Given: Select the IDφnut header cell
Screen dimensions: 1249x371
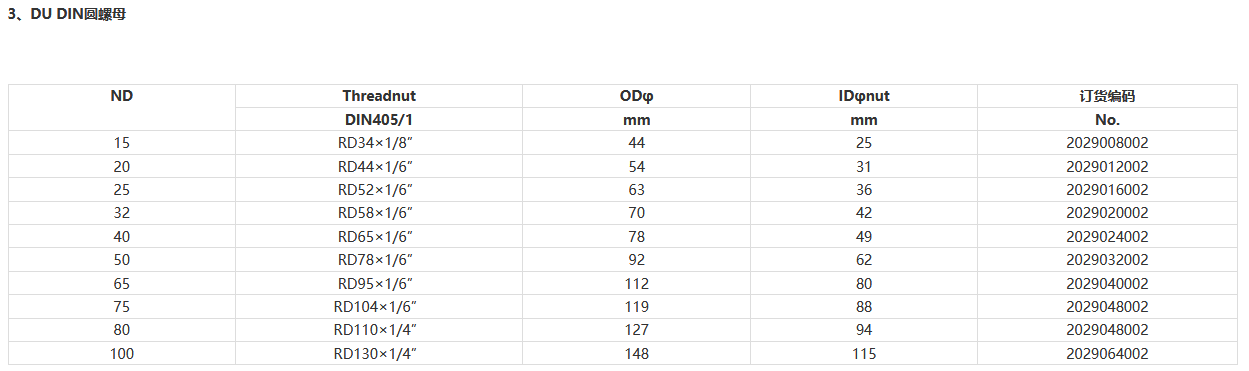Looking at the screenshot, I should point(864,96).
